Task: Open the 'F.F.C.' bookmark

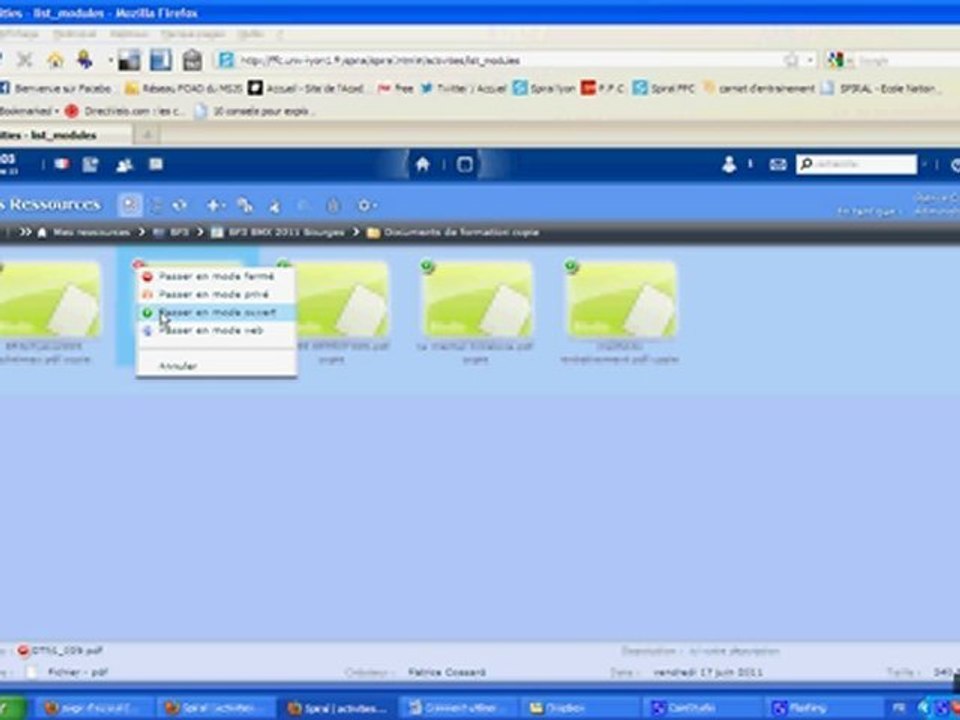Action: (602, 89)
